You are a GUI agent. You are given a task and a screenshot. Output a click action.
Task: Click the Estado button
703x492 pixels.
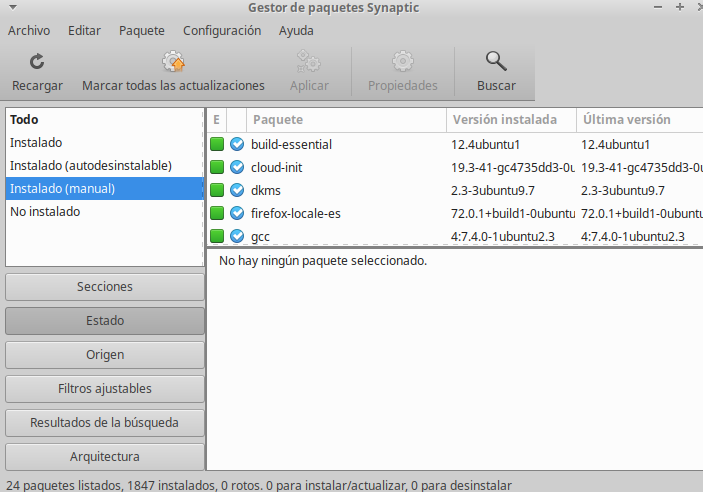[105, 321]
